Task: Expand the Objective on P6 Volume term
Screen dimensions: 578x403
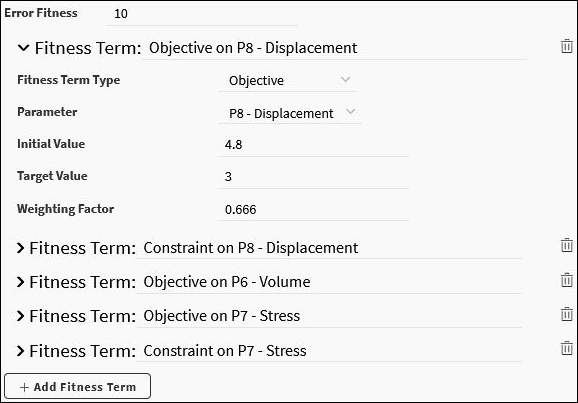Action: pos(20,282)
